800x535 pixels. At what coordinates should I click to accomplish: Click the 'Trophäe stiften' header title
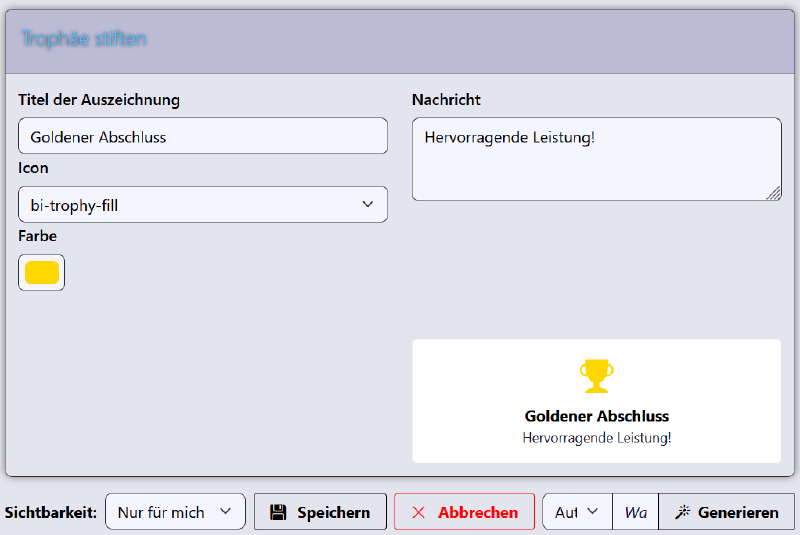tap(84, 39)
